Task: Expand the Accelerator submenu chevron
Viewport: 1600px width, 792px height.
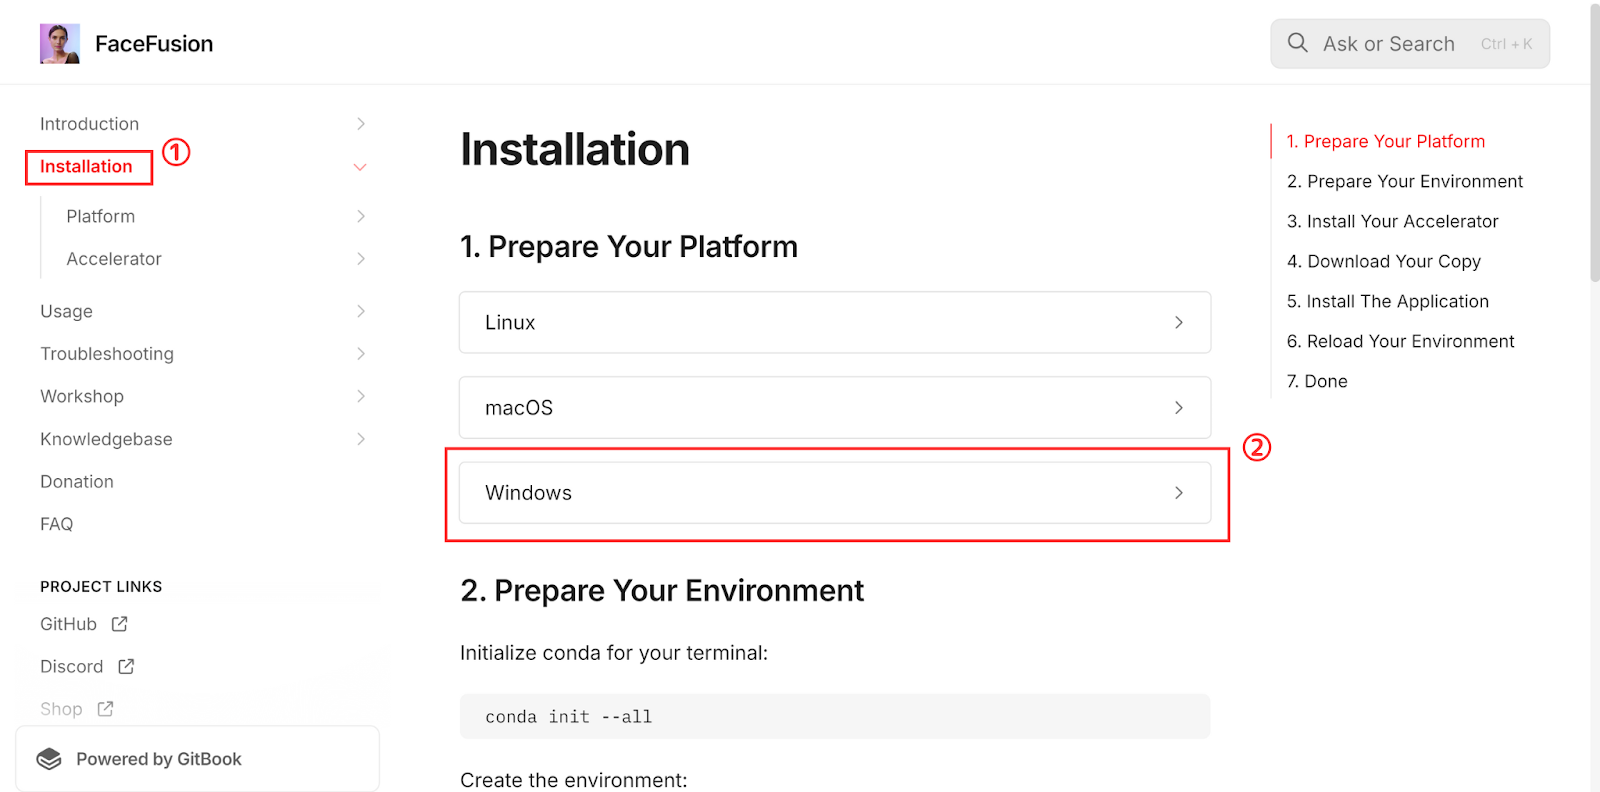Action: (360, 259)
